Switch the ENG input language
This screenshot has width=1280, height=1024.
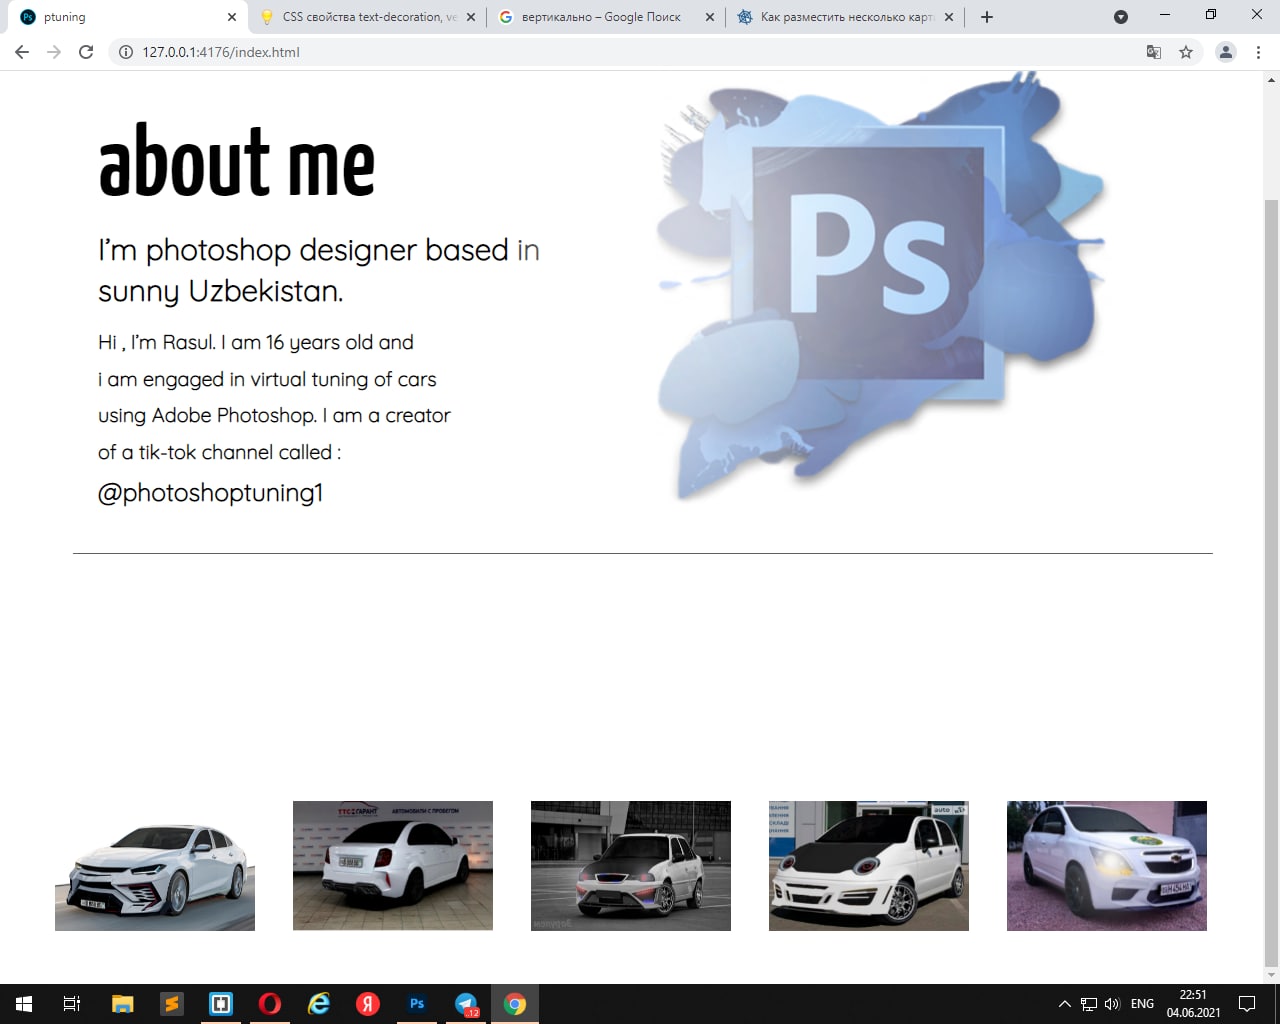(1142, 1004)
